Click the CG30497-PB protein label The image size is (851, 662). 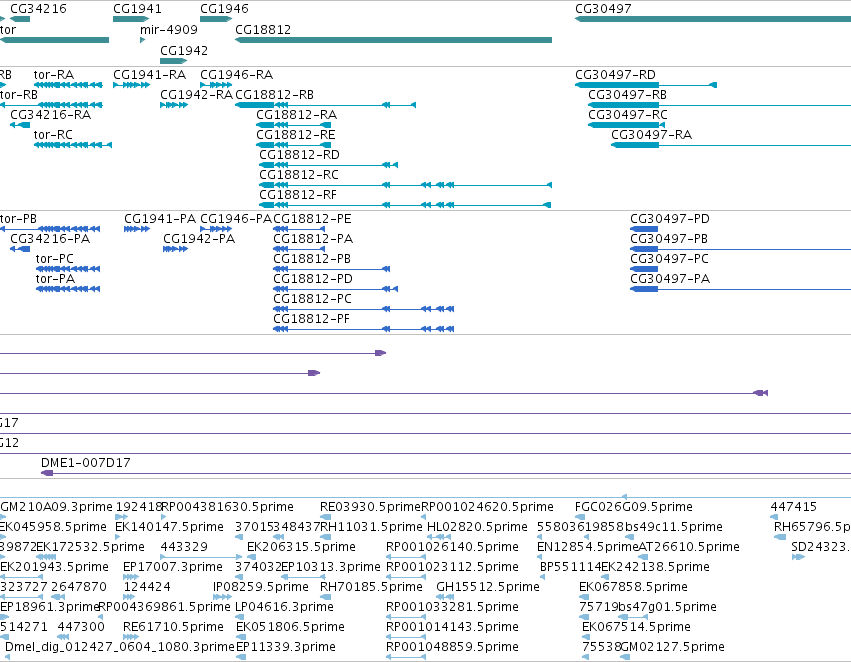click(x=669, y=239)
